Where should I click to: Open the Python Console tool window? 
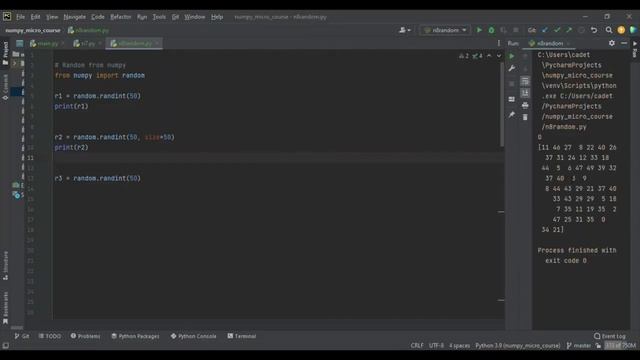193,336
